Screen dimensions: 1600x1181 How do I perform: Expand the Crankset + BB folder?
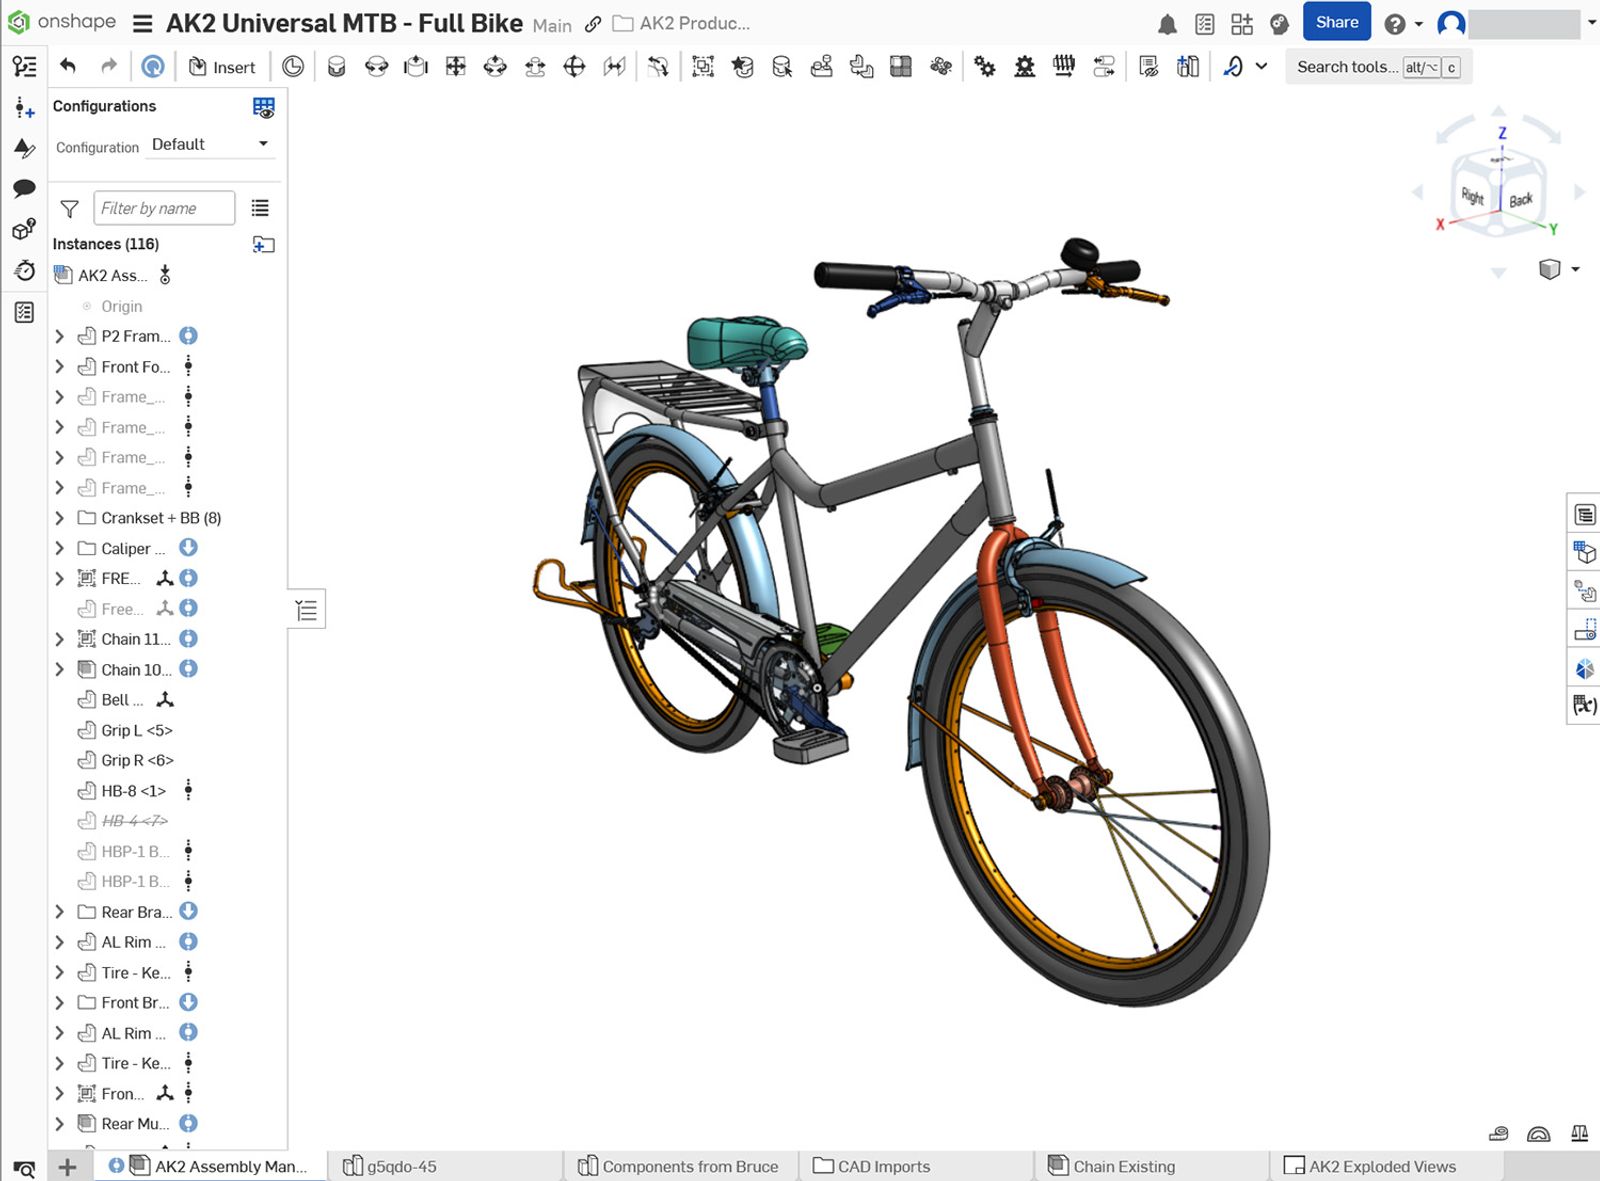coord(59,518)
